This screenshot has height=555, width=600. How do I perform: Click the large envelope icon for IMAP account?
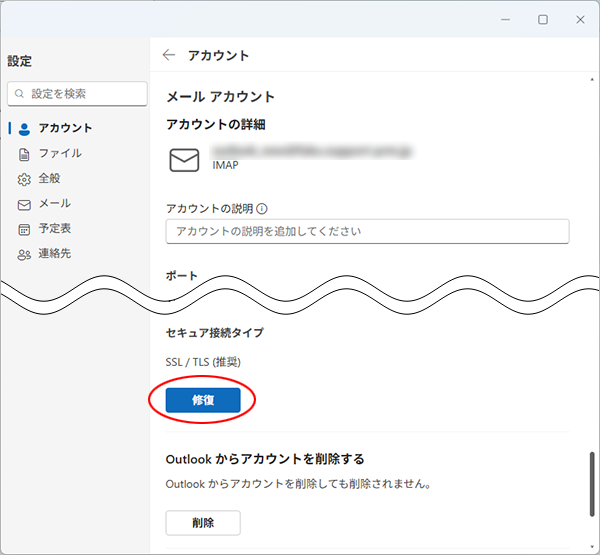(x=184, y=160)
